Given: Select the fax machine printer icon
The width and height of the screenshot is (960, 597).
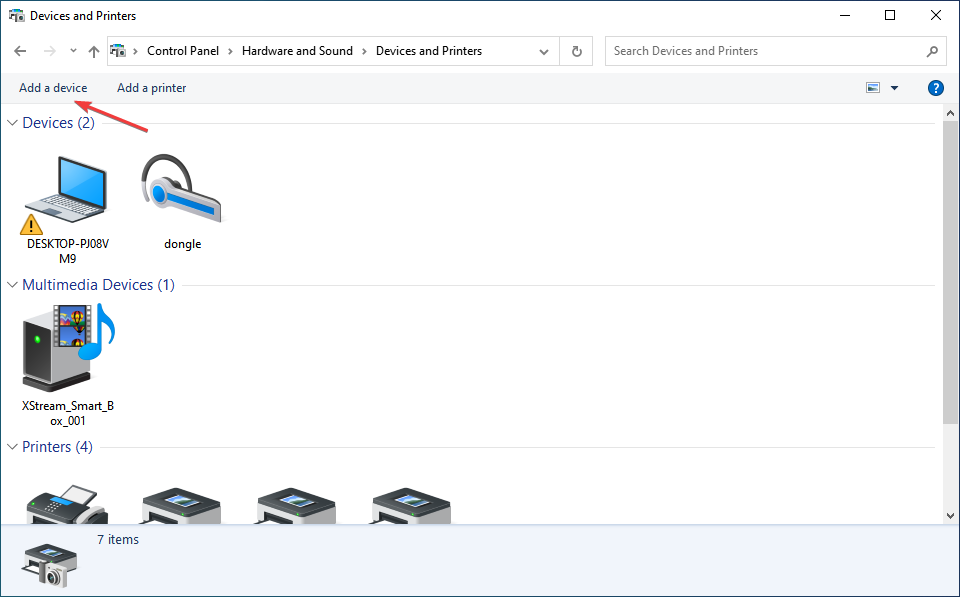Looking at the screenshot, I should (67, 505).
